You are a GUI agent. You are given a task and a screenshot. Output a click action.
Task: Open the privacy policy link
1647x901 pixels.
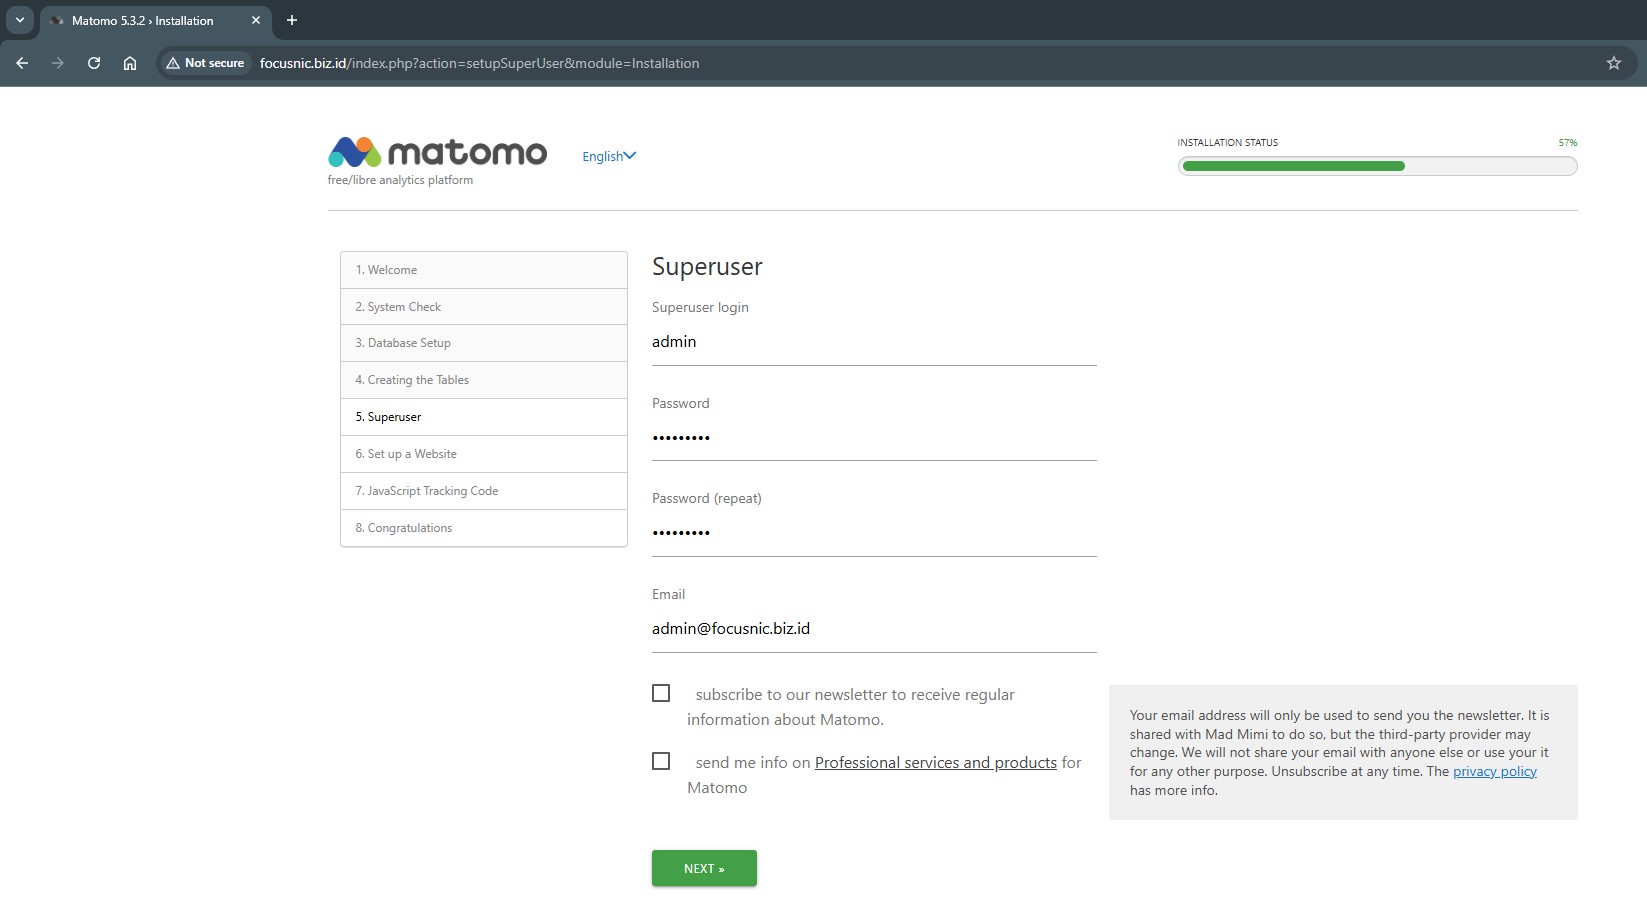click(x=1494, y=771)
